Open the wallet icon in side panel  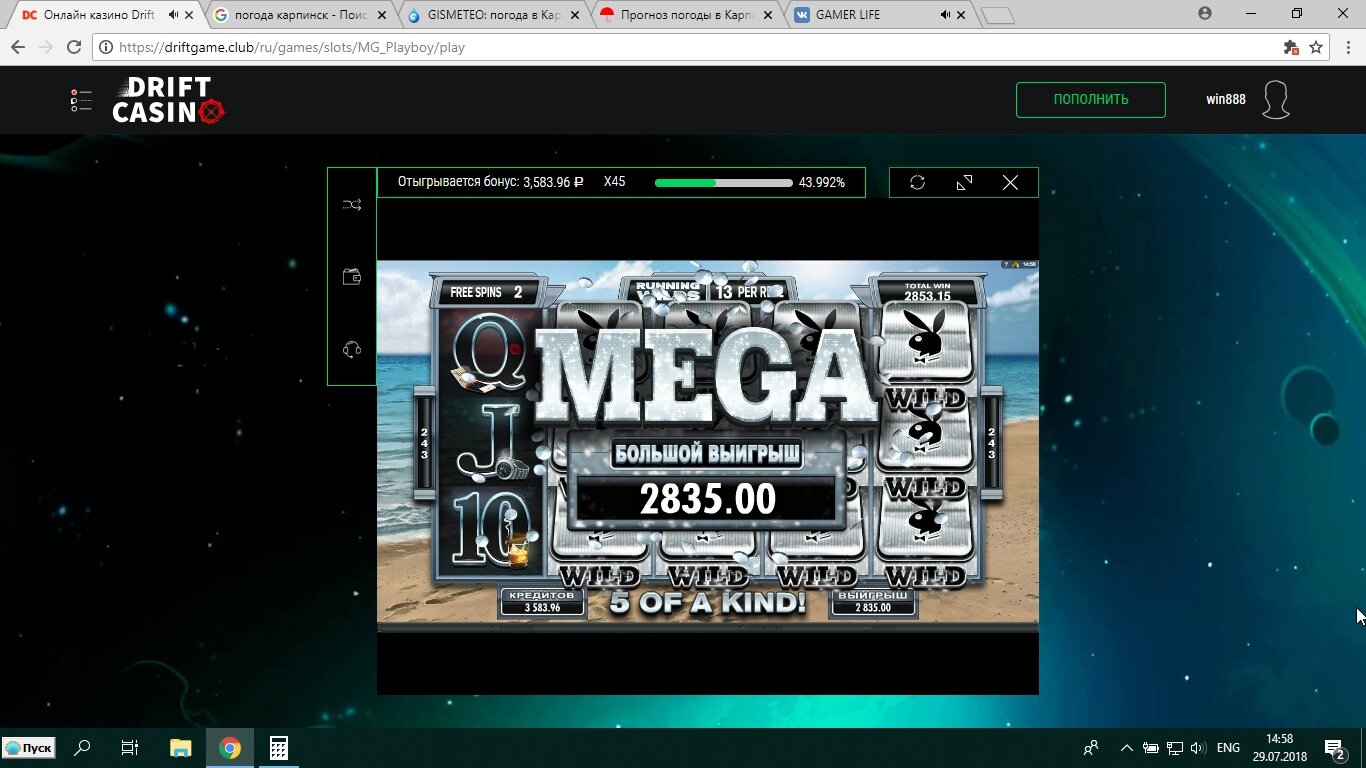coord(352,277)
